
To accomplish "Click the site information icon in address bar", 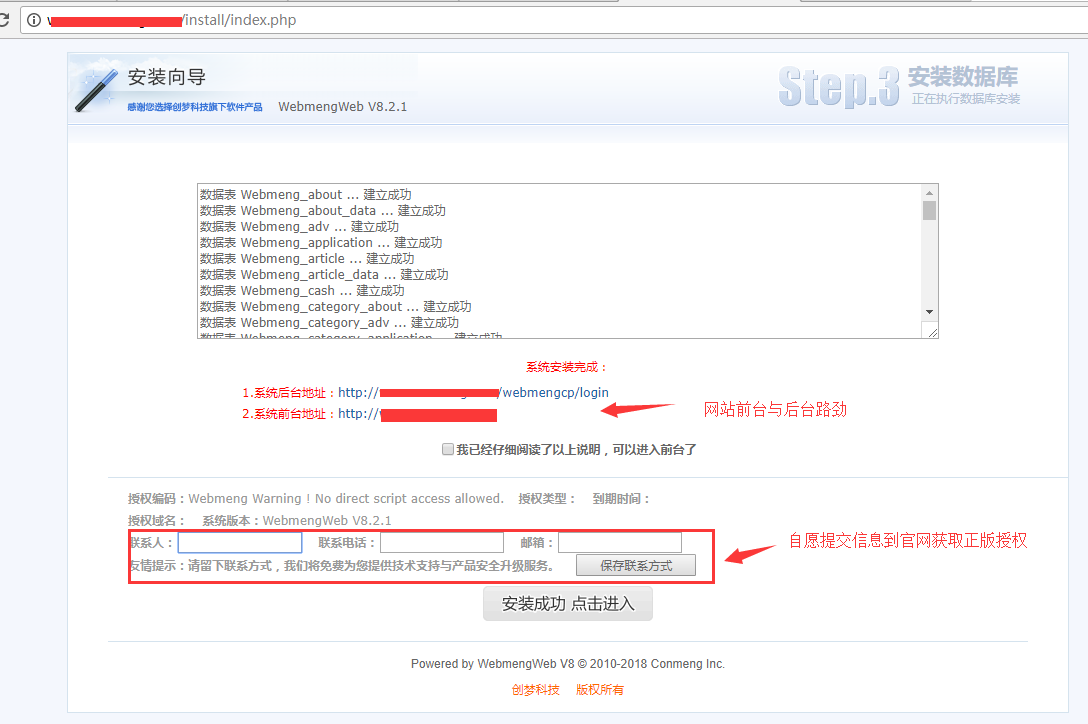I will [x=33, y=20].
